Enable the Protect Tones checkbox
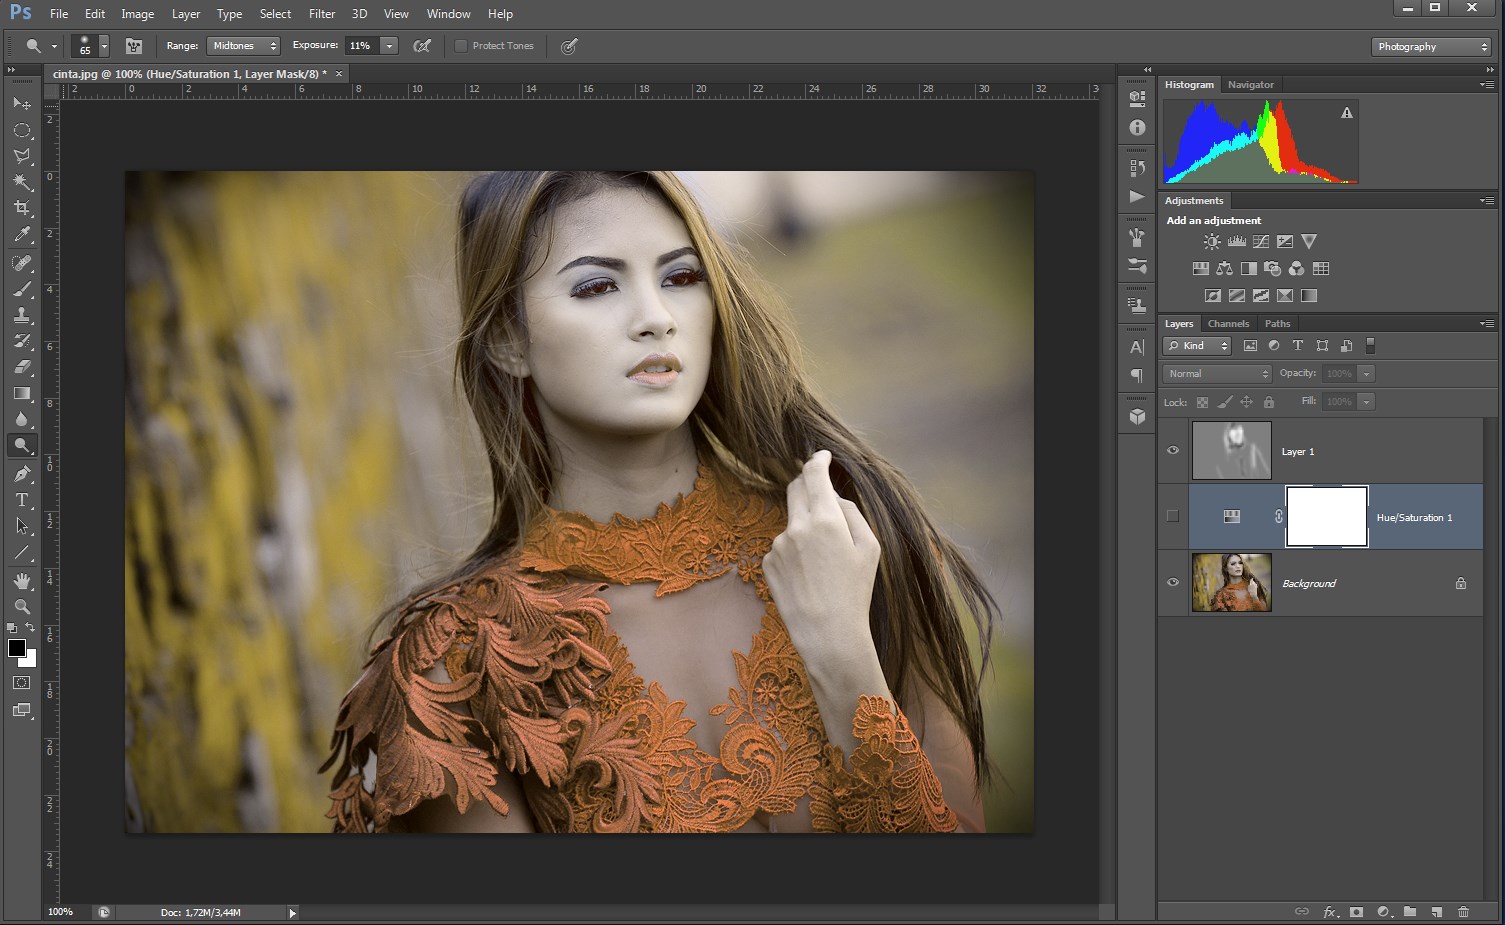This screenshot has width=1505, height=925. tap(461, 46)
